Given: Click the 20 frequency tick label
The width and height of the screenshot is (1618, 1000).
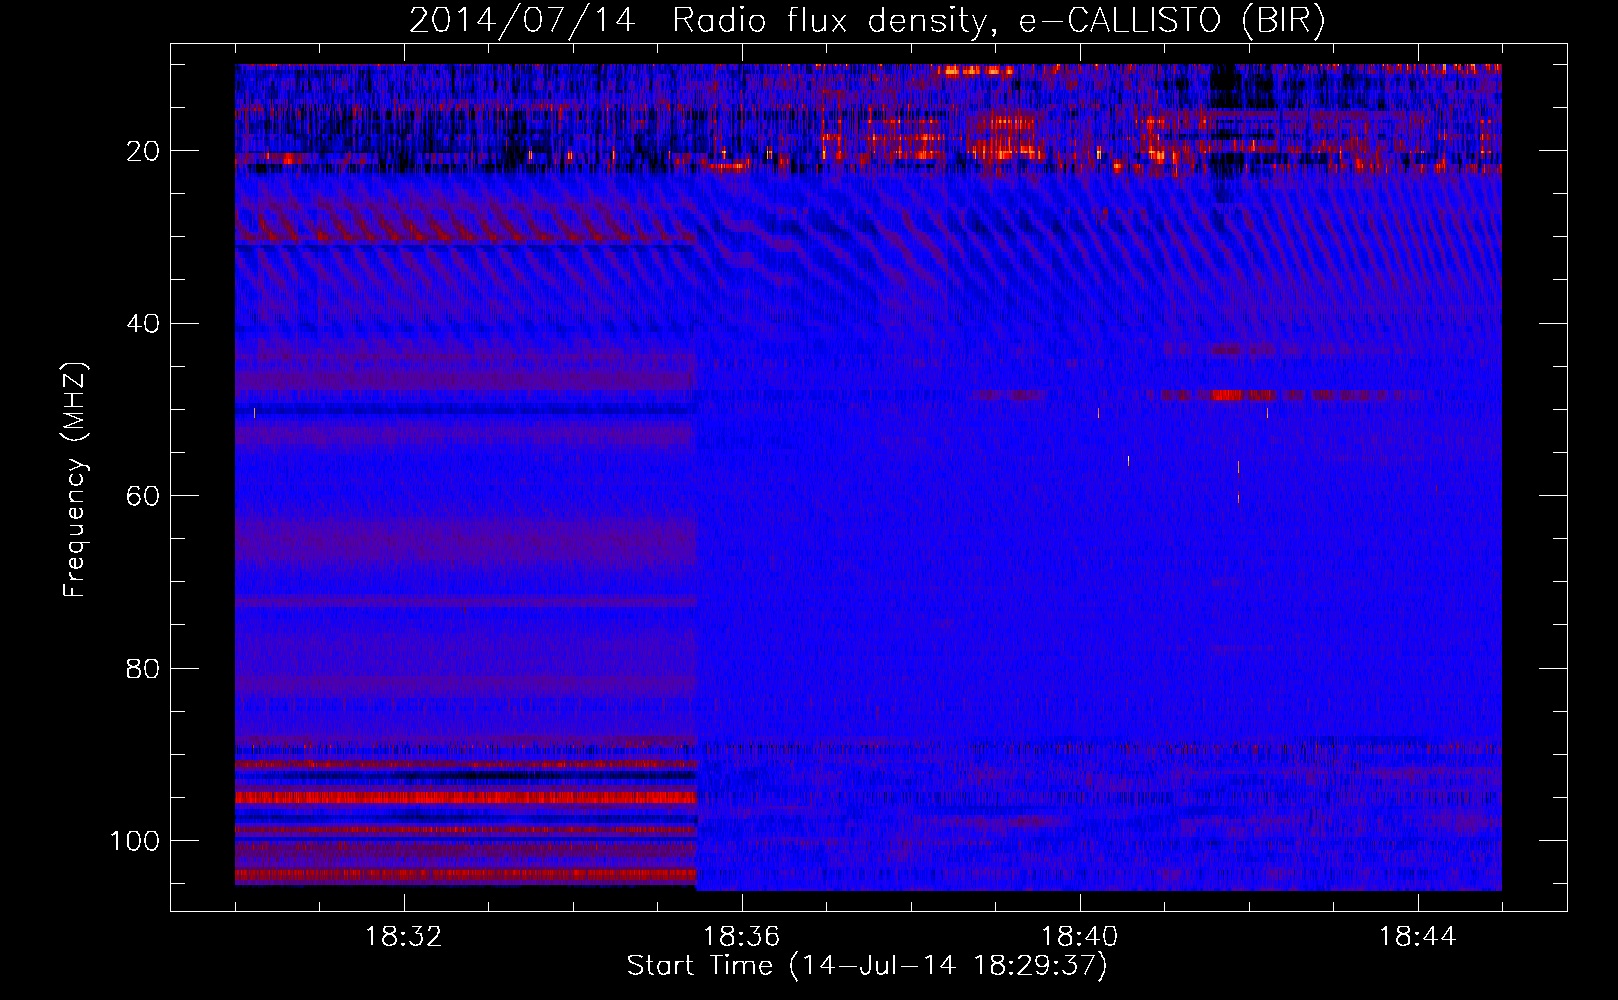Looking at the screenshot, I should pos(143,151).
